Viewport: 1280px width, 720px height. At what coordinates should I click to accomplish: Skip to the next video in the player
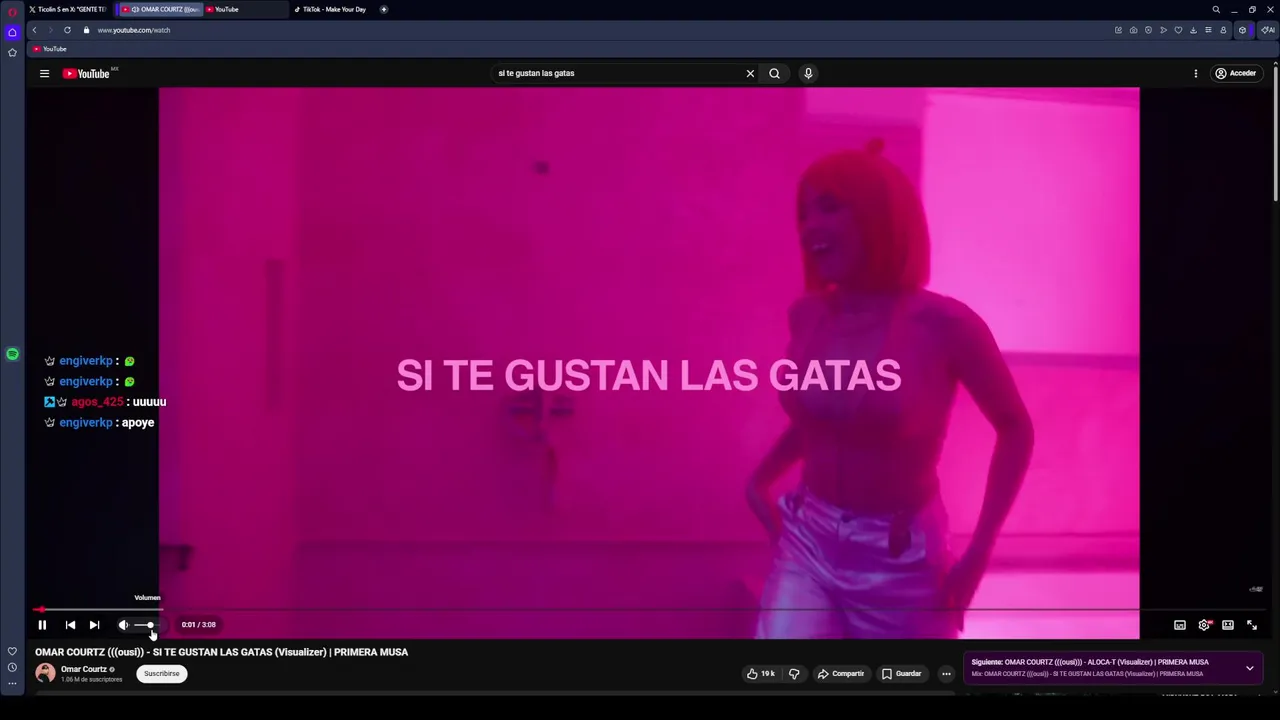pos(94,625)
